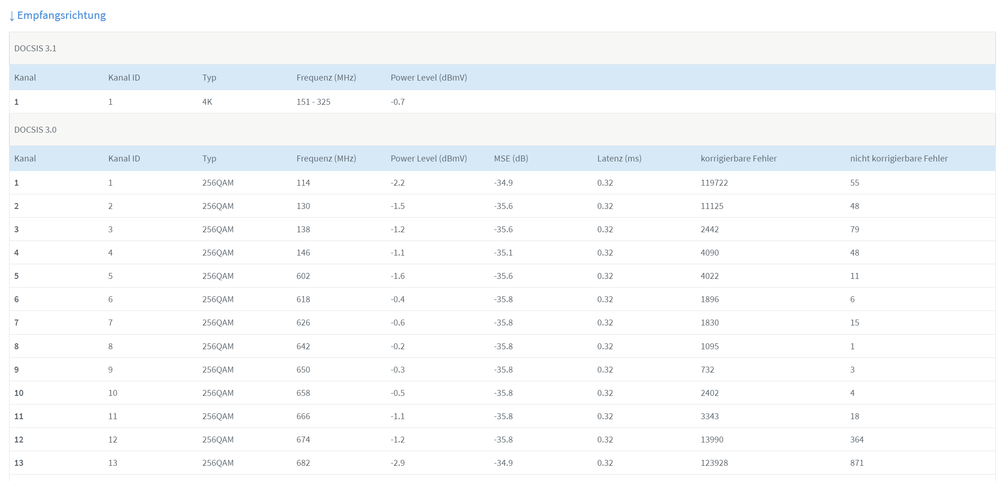Viewport: 999px width, 481px height.
Task: Select the uncorrectable errors value 364
Action: point(856,440)
